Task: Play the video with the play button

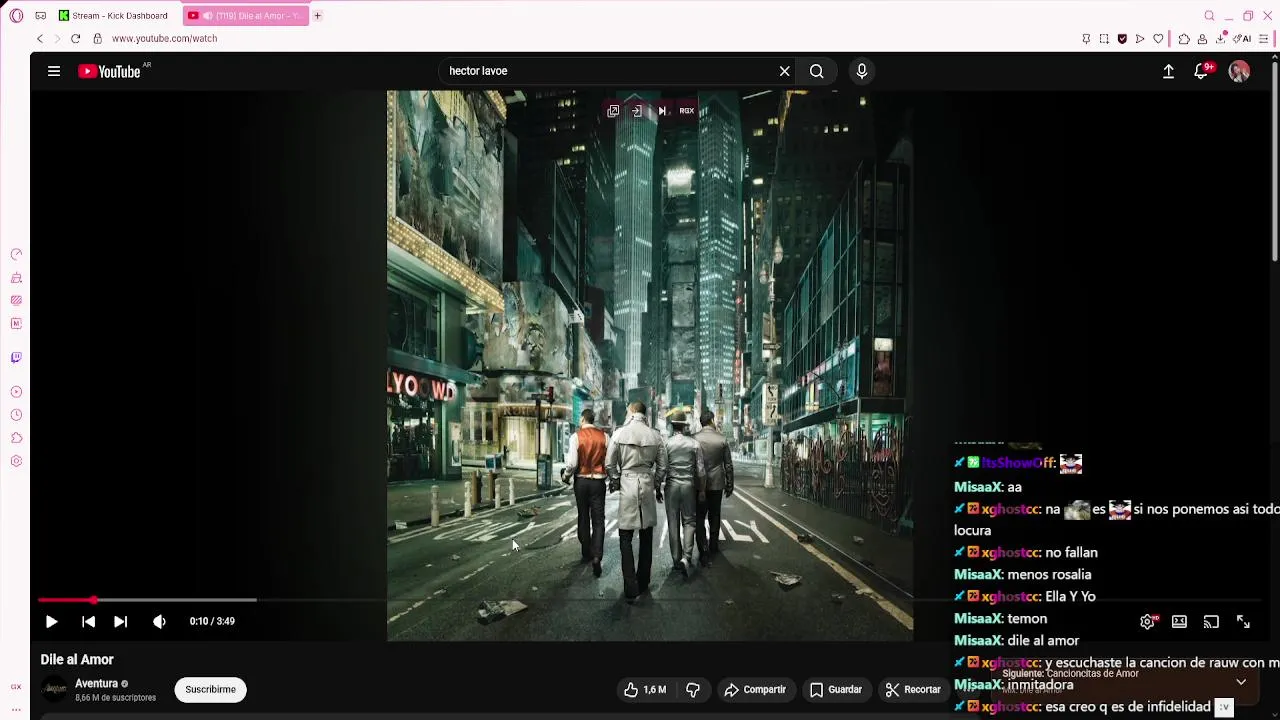Action: click(x=51, y=621)
